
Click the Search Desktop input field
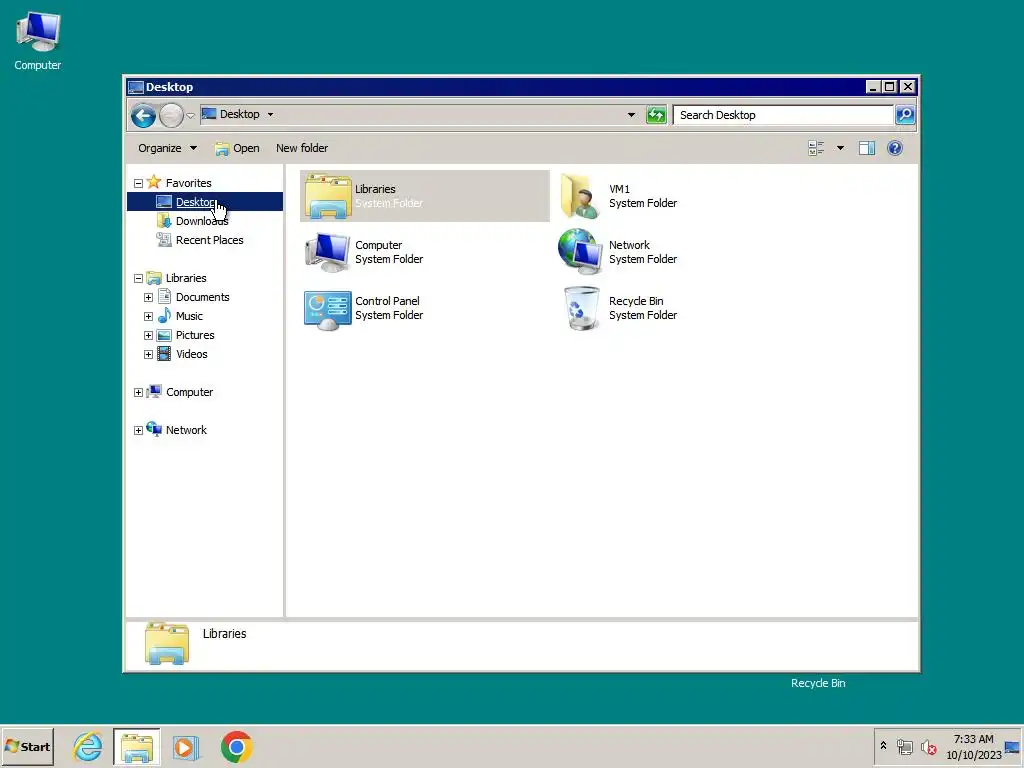tap(783, 115)
